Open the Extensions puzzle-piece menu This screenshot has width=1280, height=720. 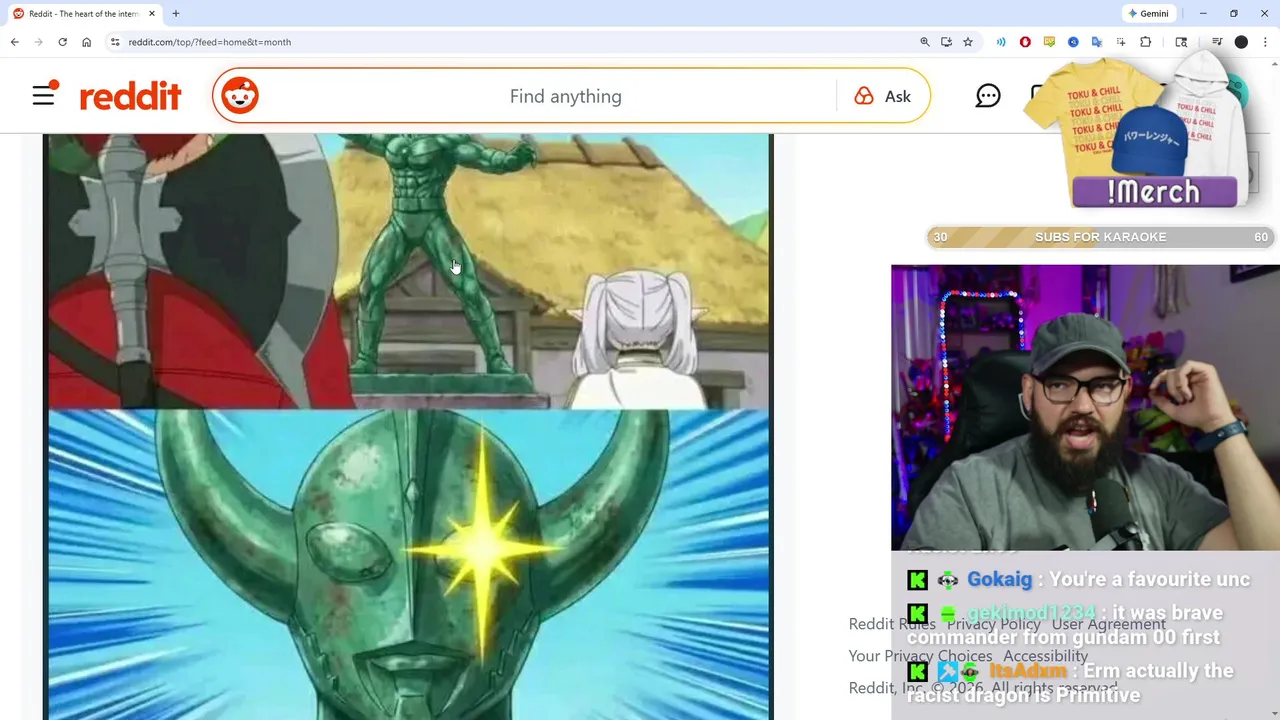click(x=1146, y=42)
